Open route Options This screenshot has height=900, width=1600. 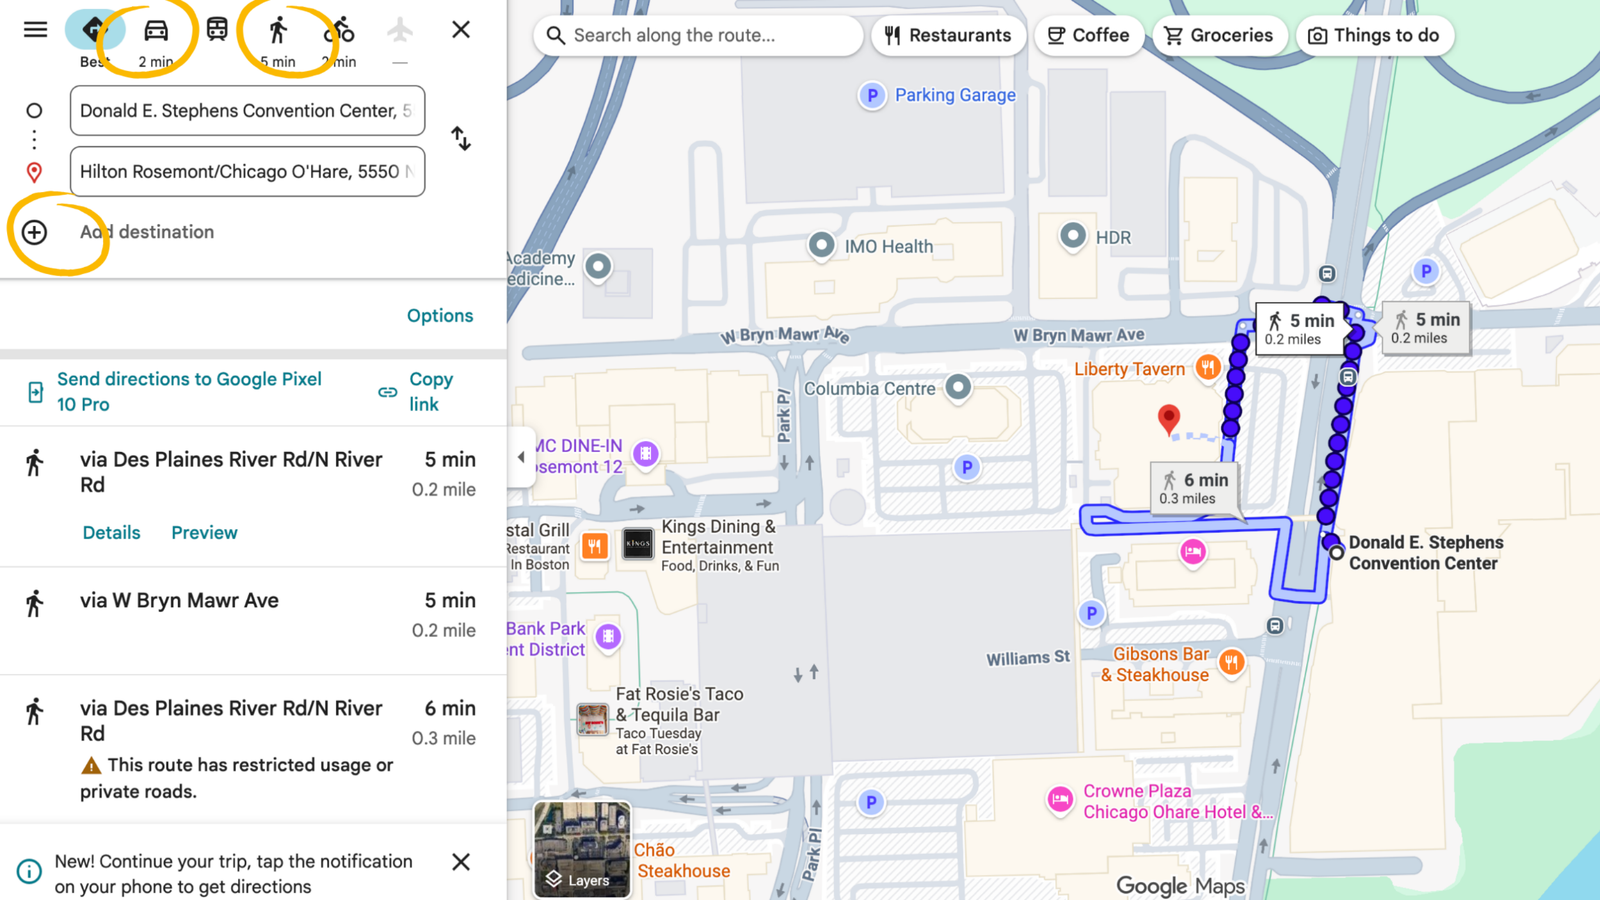[x=439, y=316]
